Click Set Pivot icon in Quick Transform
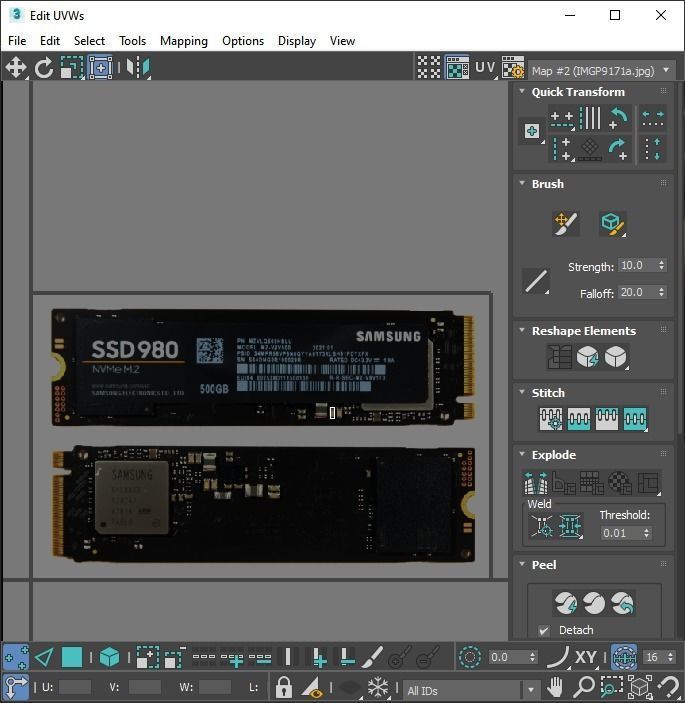The height and width of the screenshot is (703, 685). (532, 131)
